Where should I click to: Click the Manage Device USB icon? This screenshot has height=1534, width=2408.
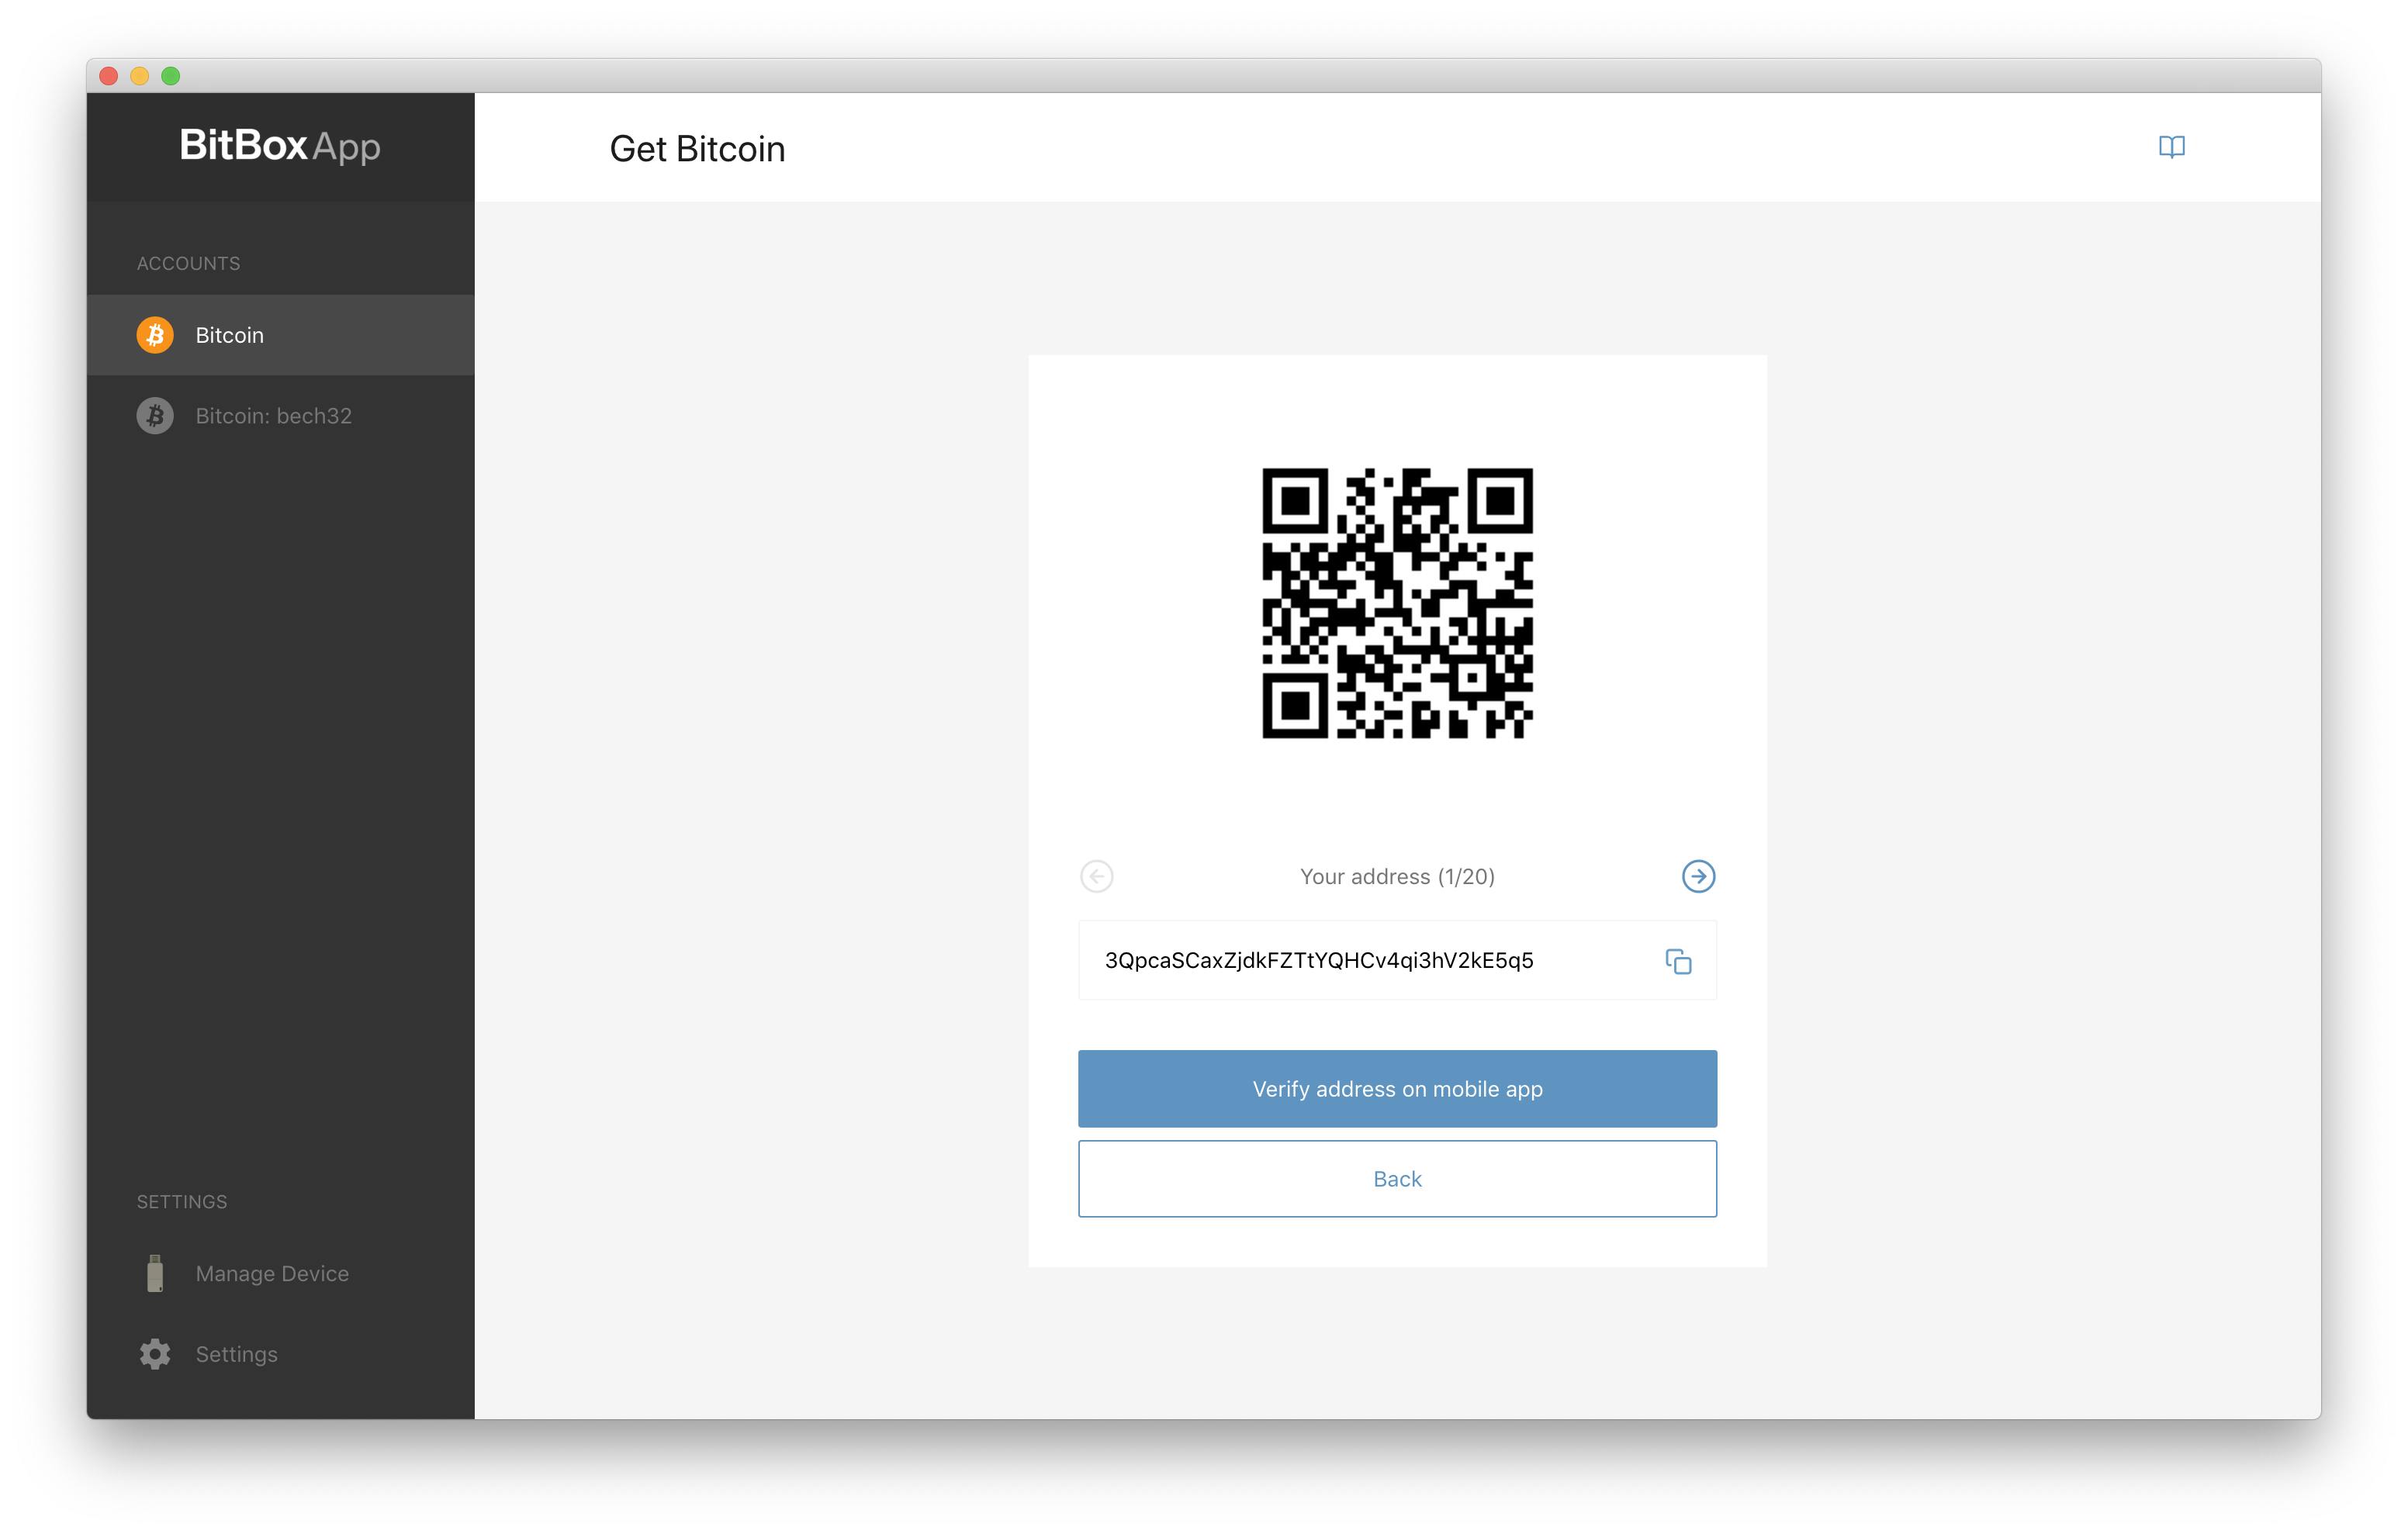(155, 1273)
